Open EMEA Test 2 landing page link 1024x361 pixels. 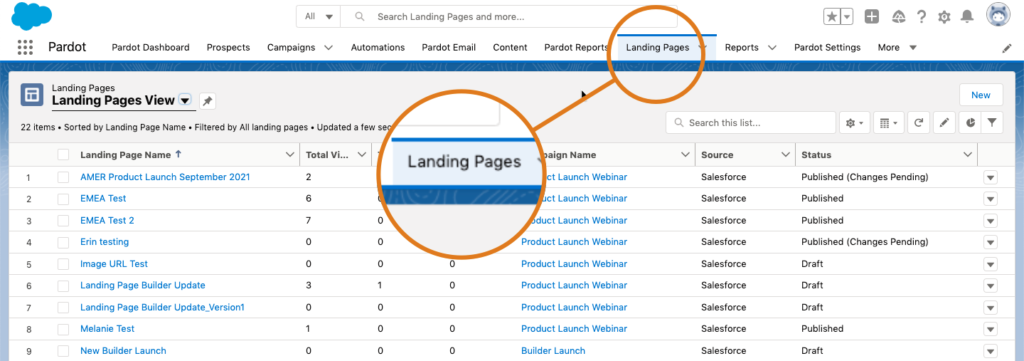click(x=107, y=221)
